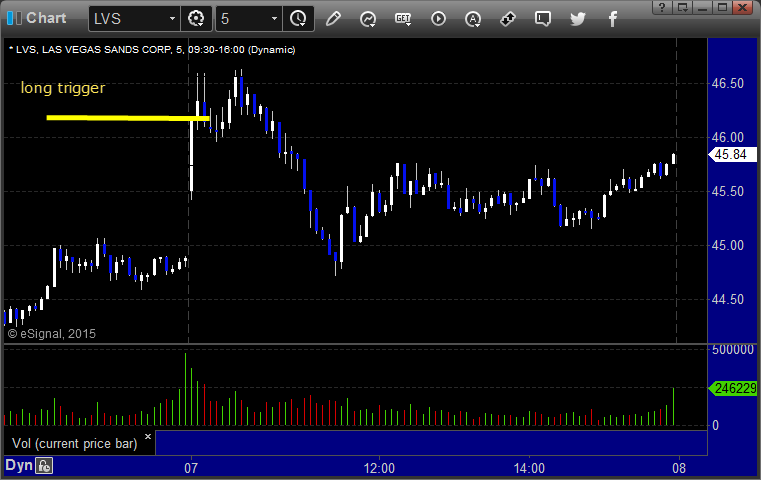Open the chart type selector icon
The image size is (761, 480).
[x=368, y=19]
